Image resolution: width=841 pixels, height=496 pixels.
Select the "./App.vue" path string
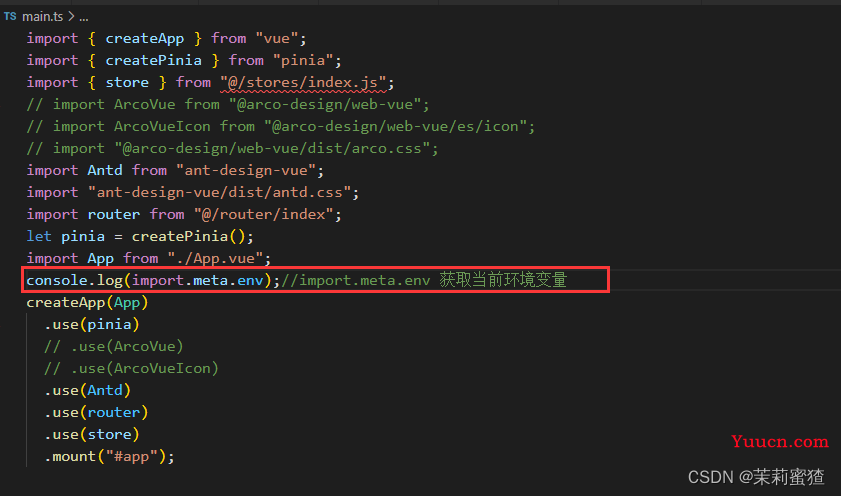pos(215,258)
